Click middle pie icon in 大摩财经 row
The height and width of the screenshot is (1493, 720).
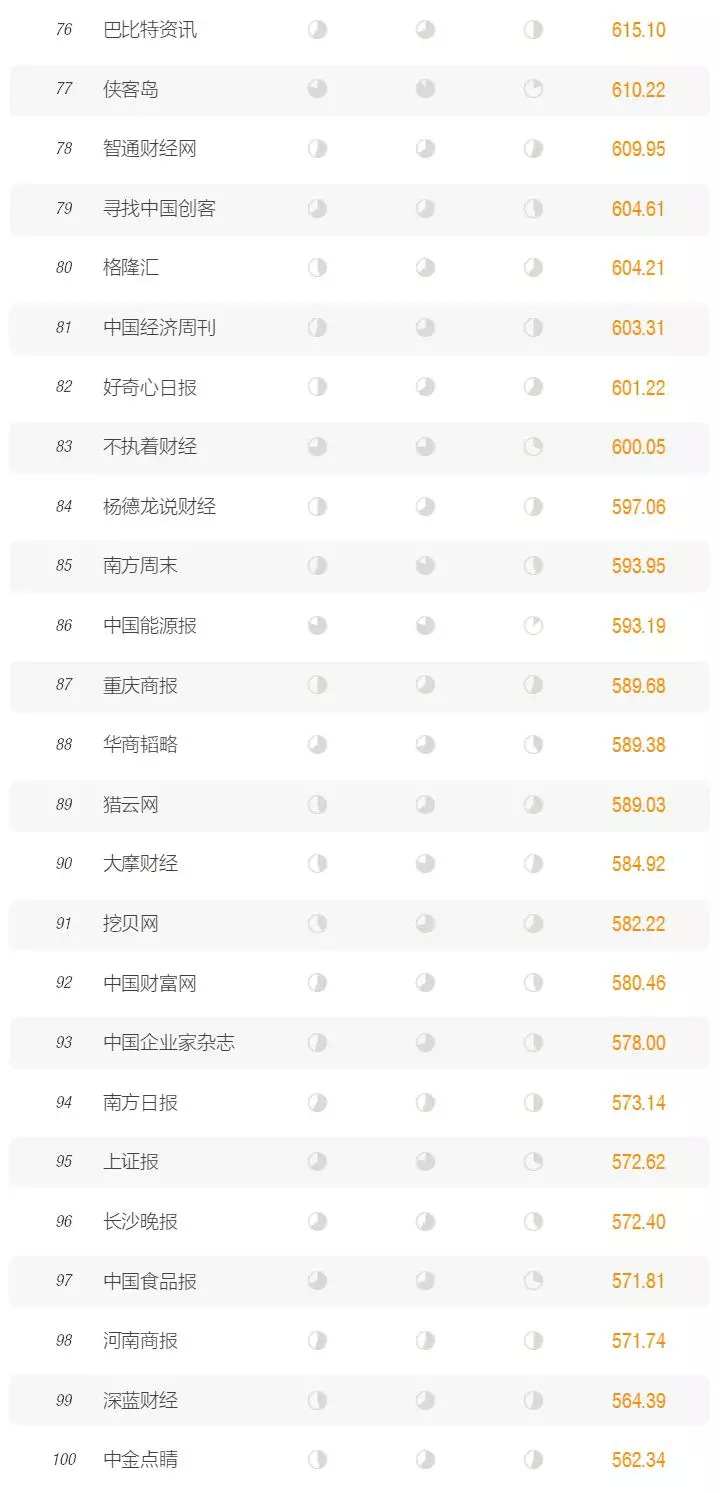[x=425, y=864]
